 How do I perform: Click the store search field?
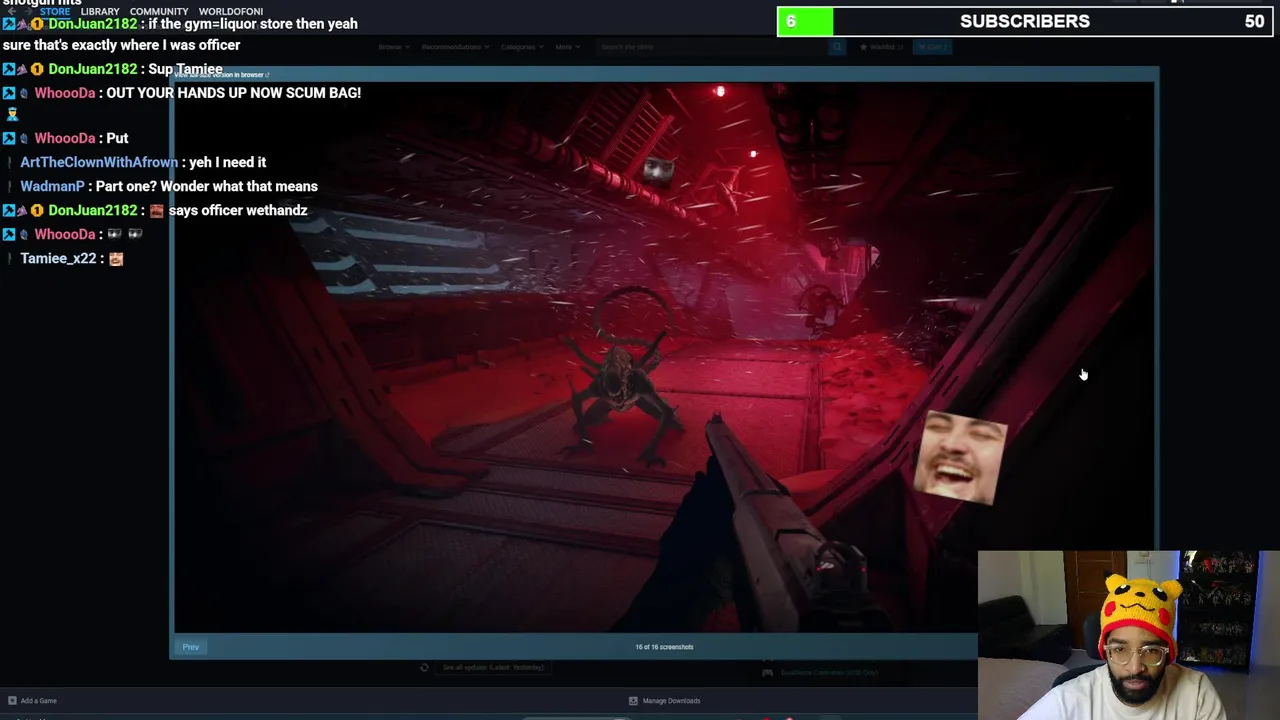[712, 47]
